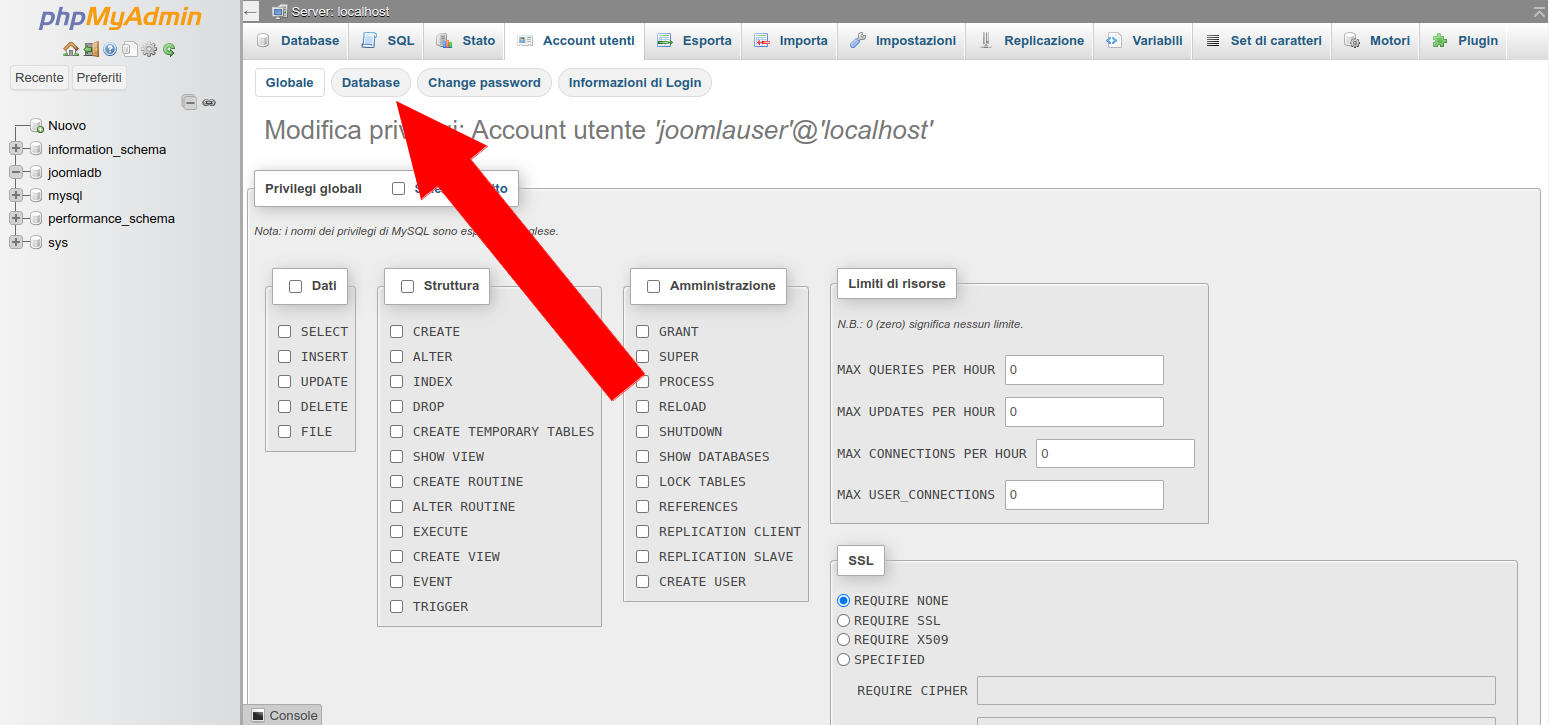Go to phpMyAdmin home icon
Image resolution: width=1549 pixels, height=725 pixels.
[x=71, y=49]
